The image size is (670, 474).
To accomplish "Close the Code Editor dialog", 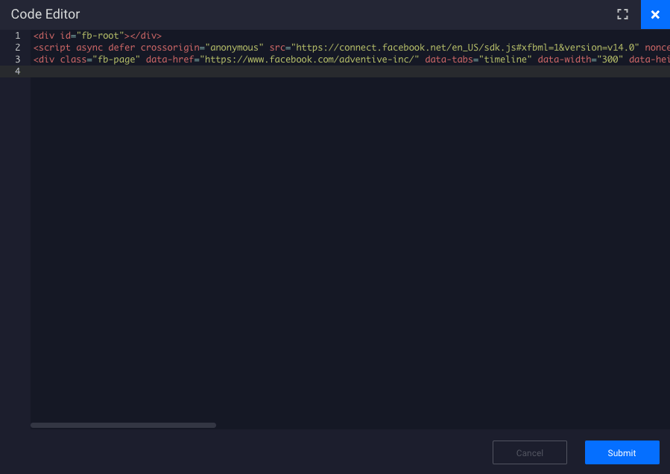I will (x=655, y=15).
